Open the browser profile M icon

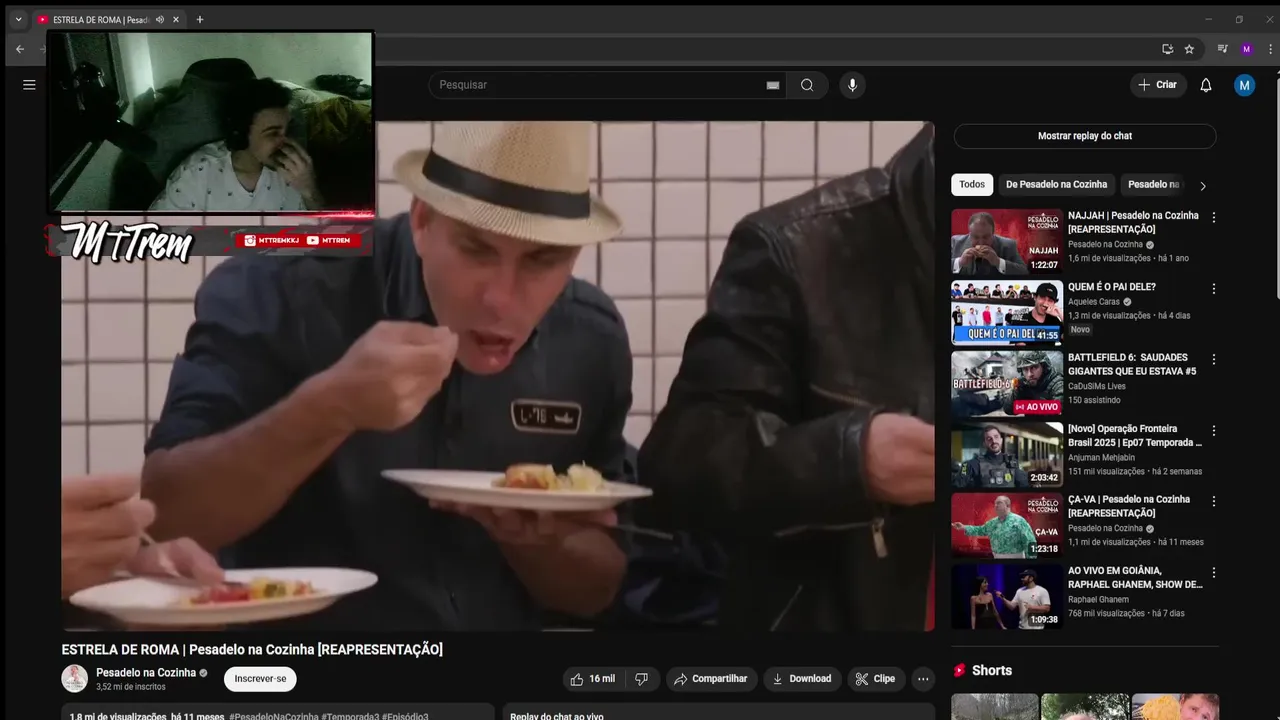click(x=1246, y=49)
